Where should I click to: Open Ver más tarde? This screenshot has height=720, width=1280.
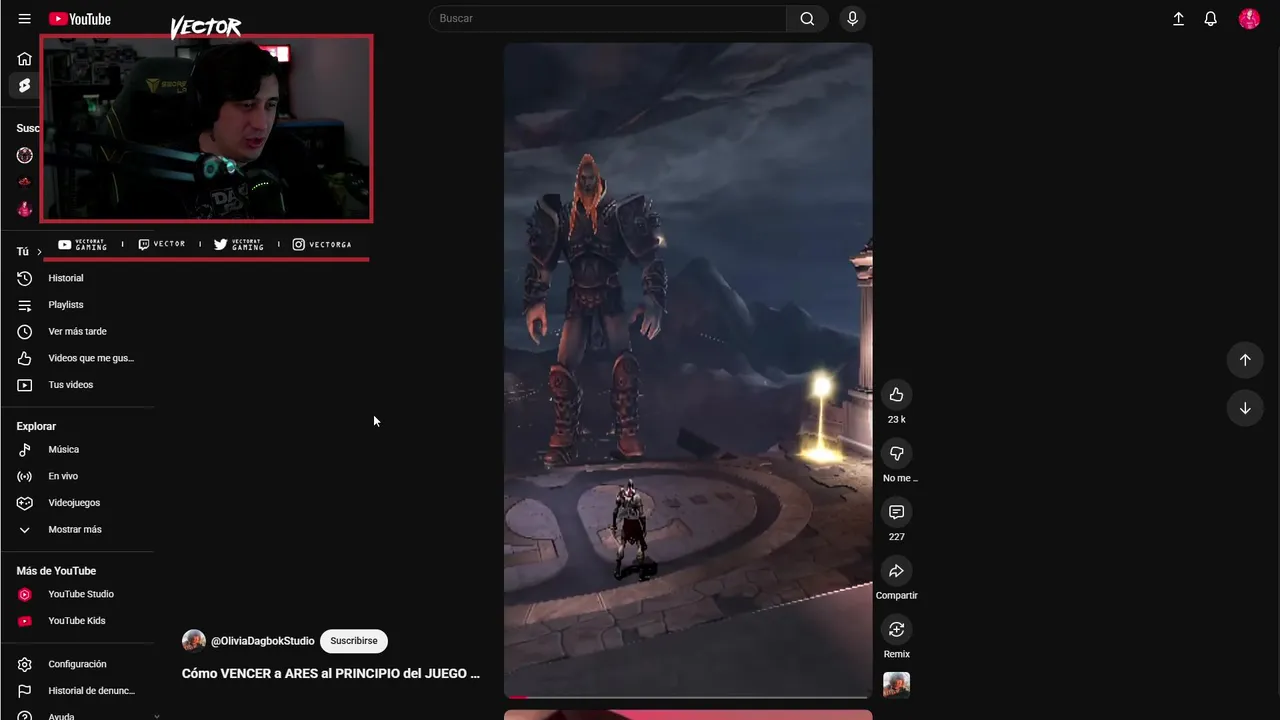click(77, 332)
